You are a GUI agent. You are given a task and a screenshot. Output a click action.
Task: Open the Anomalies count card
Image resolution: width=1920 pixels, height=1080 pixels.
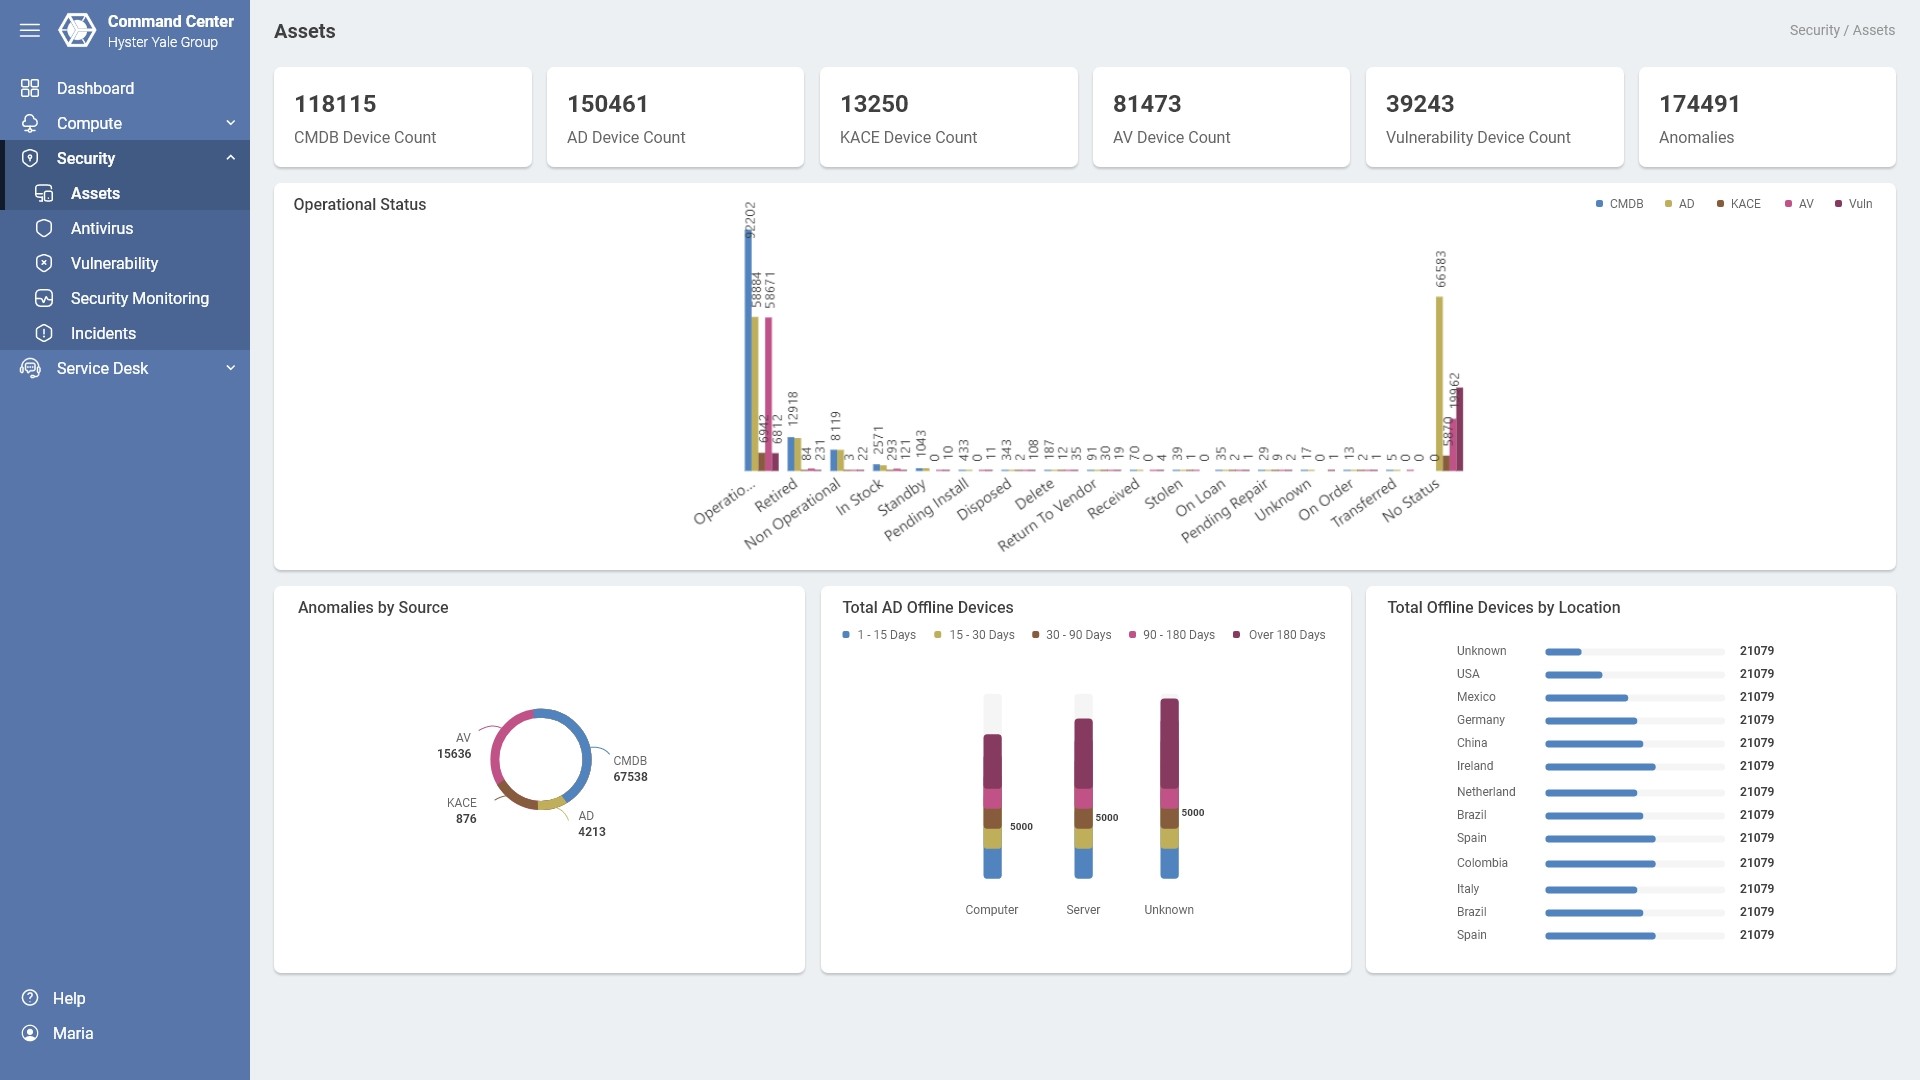pyautogui.click(x=1766, y=117)
